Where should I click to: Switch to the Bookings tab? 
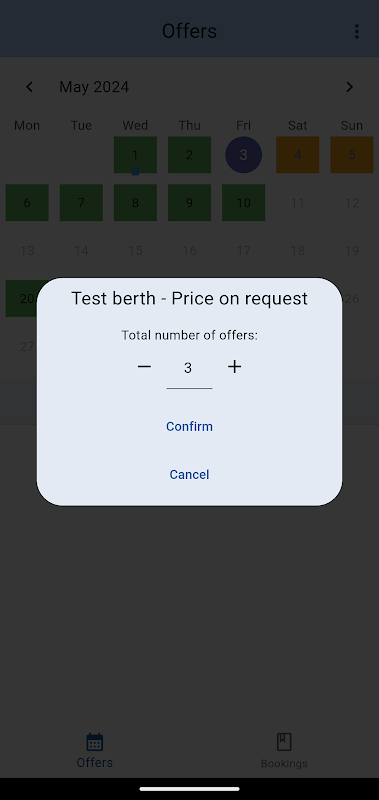(x=284, y=751)
